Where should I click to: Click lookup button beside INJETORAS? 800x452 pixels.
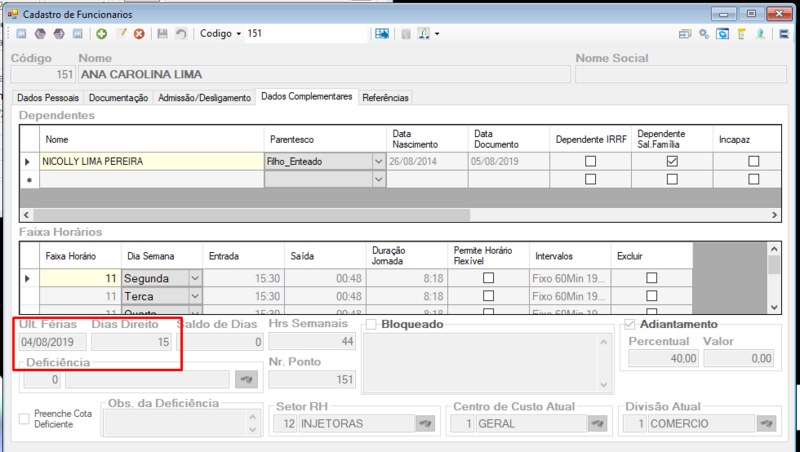426,423
